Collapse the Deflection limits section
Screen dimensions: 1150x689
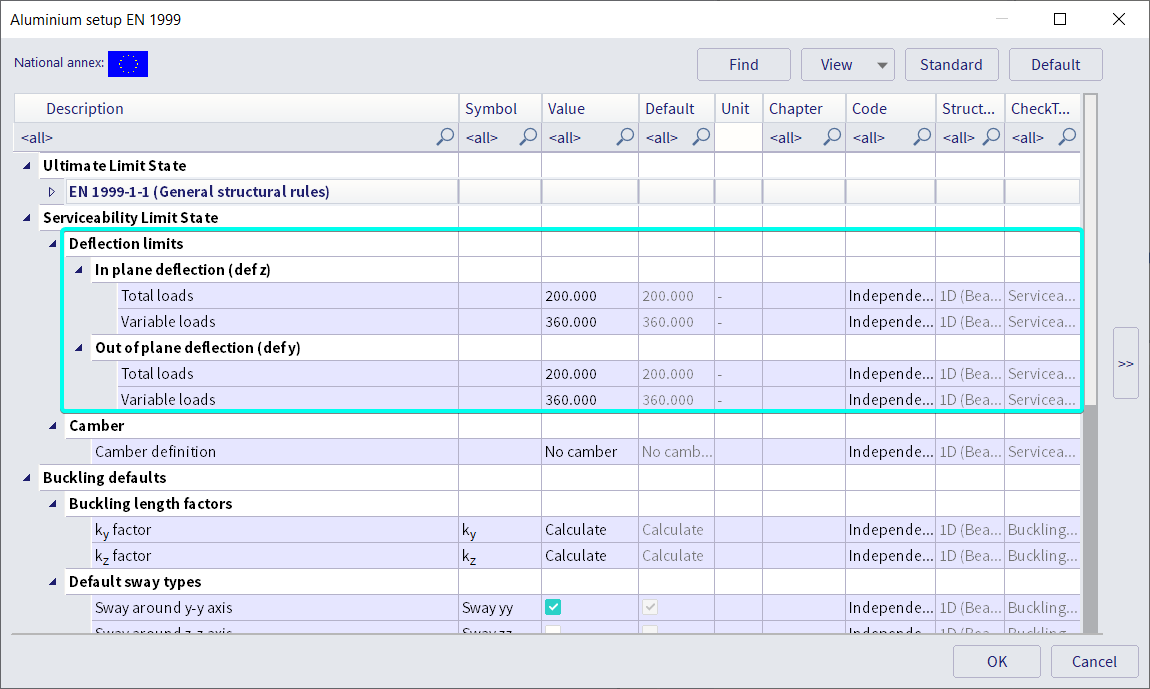click(52, 243)
